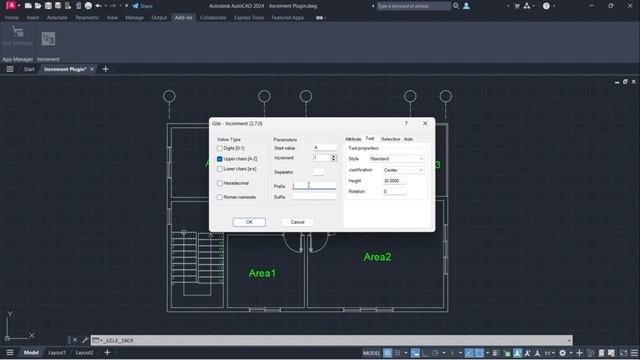Open the Home ribbon tab
The width and height of the screenshot is (640, 360).
coord(11,18)
